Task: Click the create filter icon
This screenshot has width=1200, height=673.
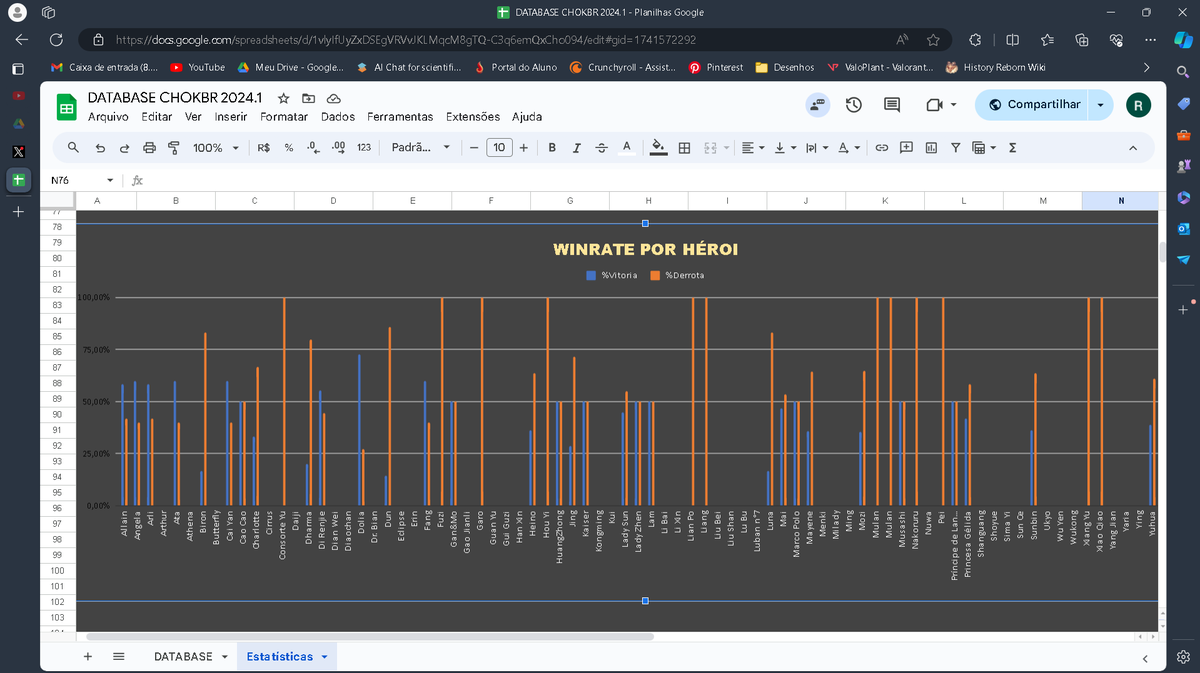Action: click(956, 147)
